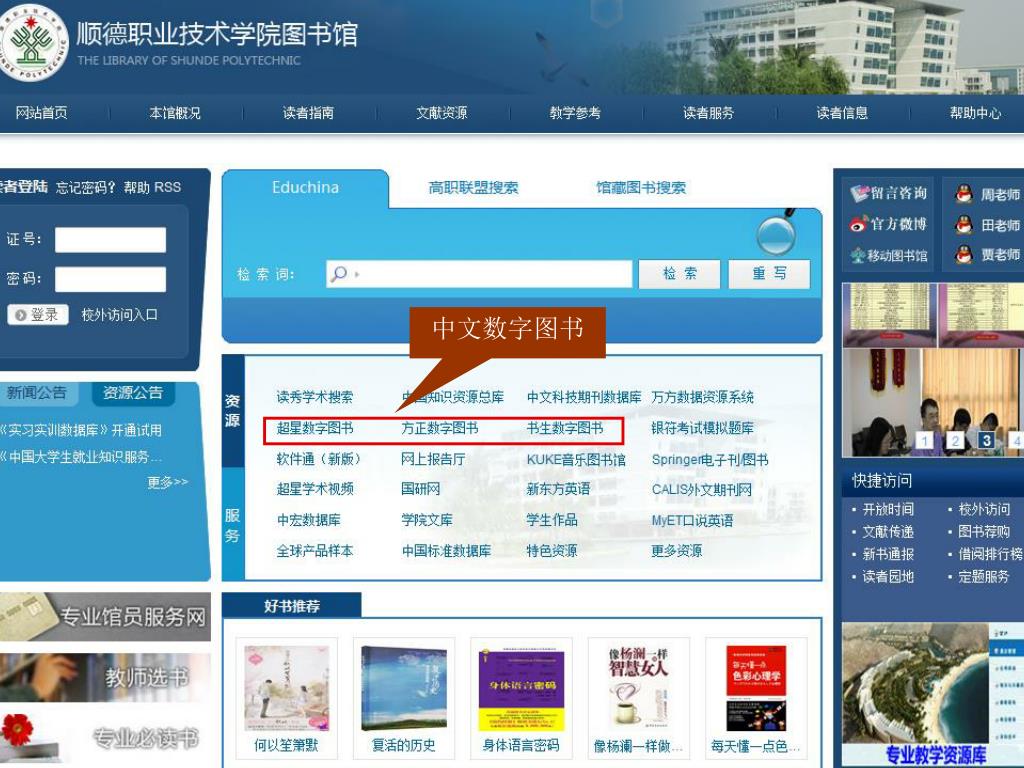This screenshot has width=1024, height=768.
Task: Click the magnifier icon in search box
Action: [x=339, y=274]
